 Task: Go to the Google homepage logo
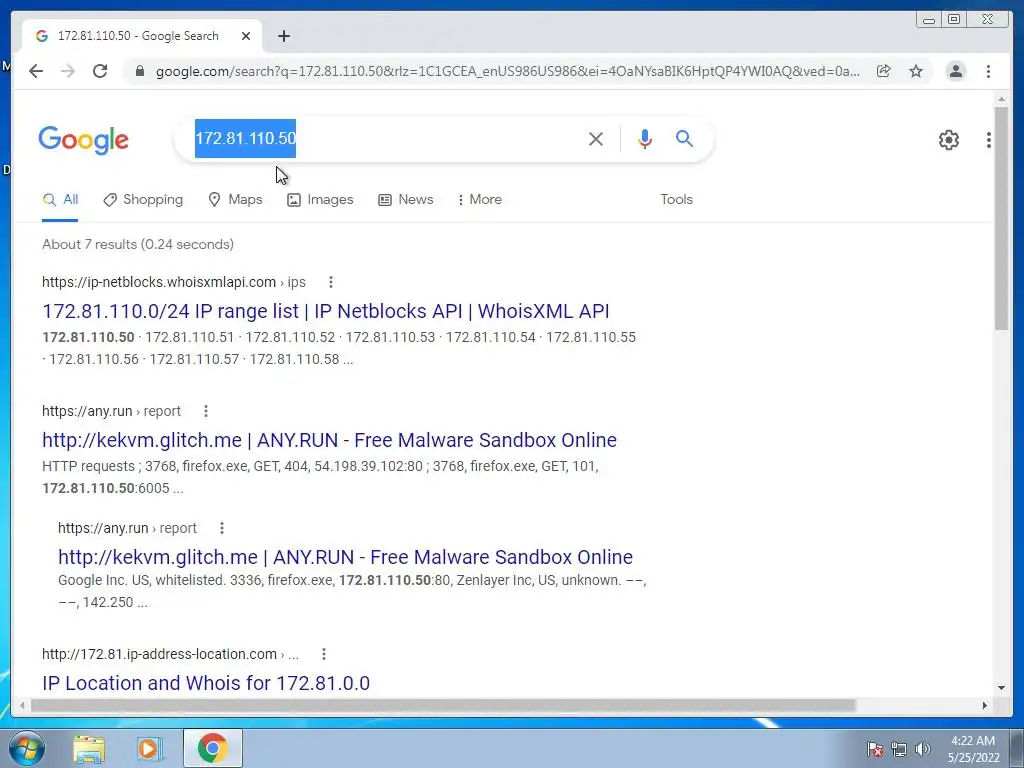[x=84, y=140]
